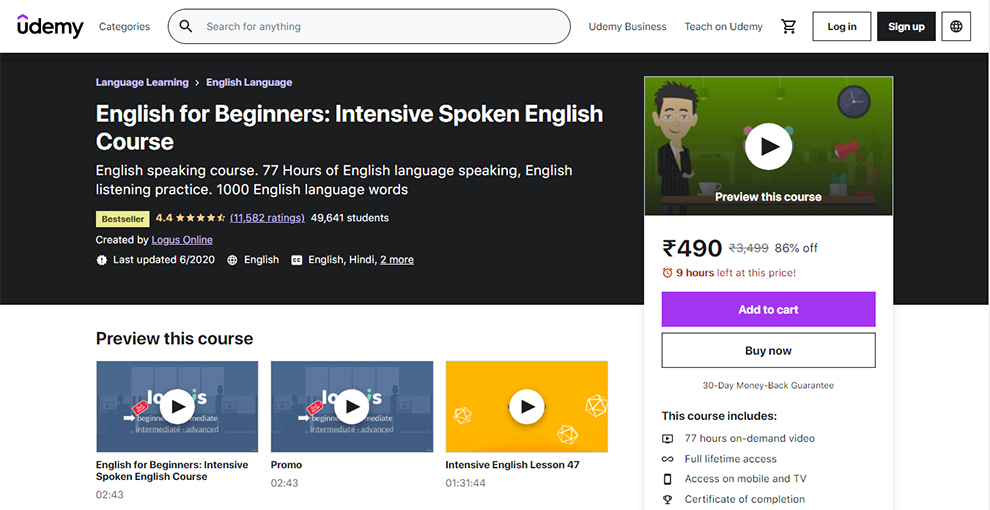Open Language Learning breadcrumb
The height and width of the screenshot is (510, 990).
click(x=142, y=82)
